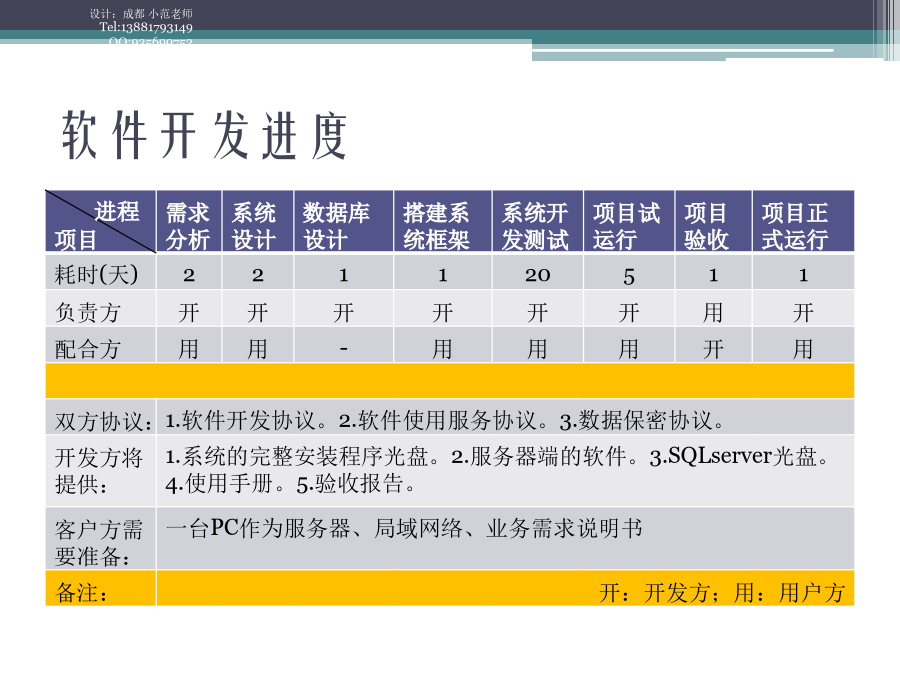Click the 负责方 cell "用" under 项目验收
The width and height of the screenshot is (900, 675).
713,313
